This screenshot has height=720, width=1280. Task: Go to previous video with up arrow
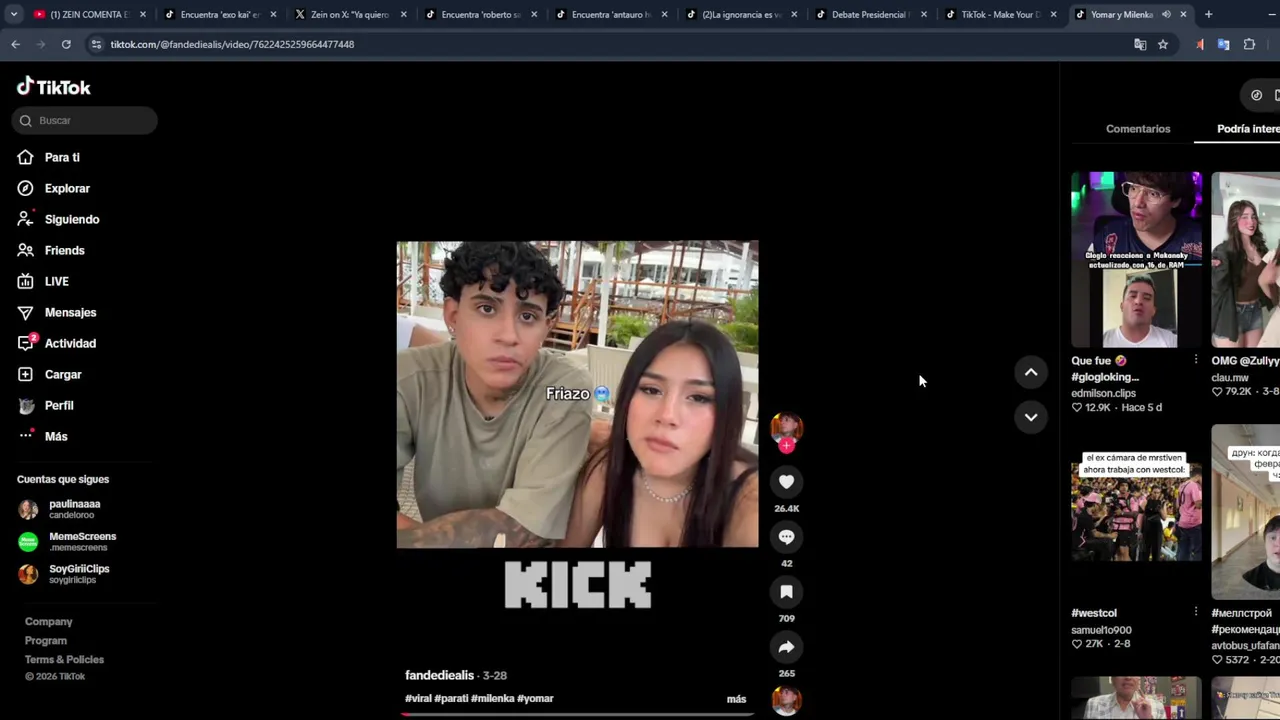1031,372
